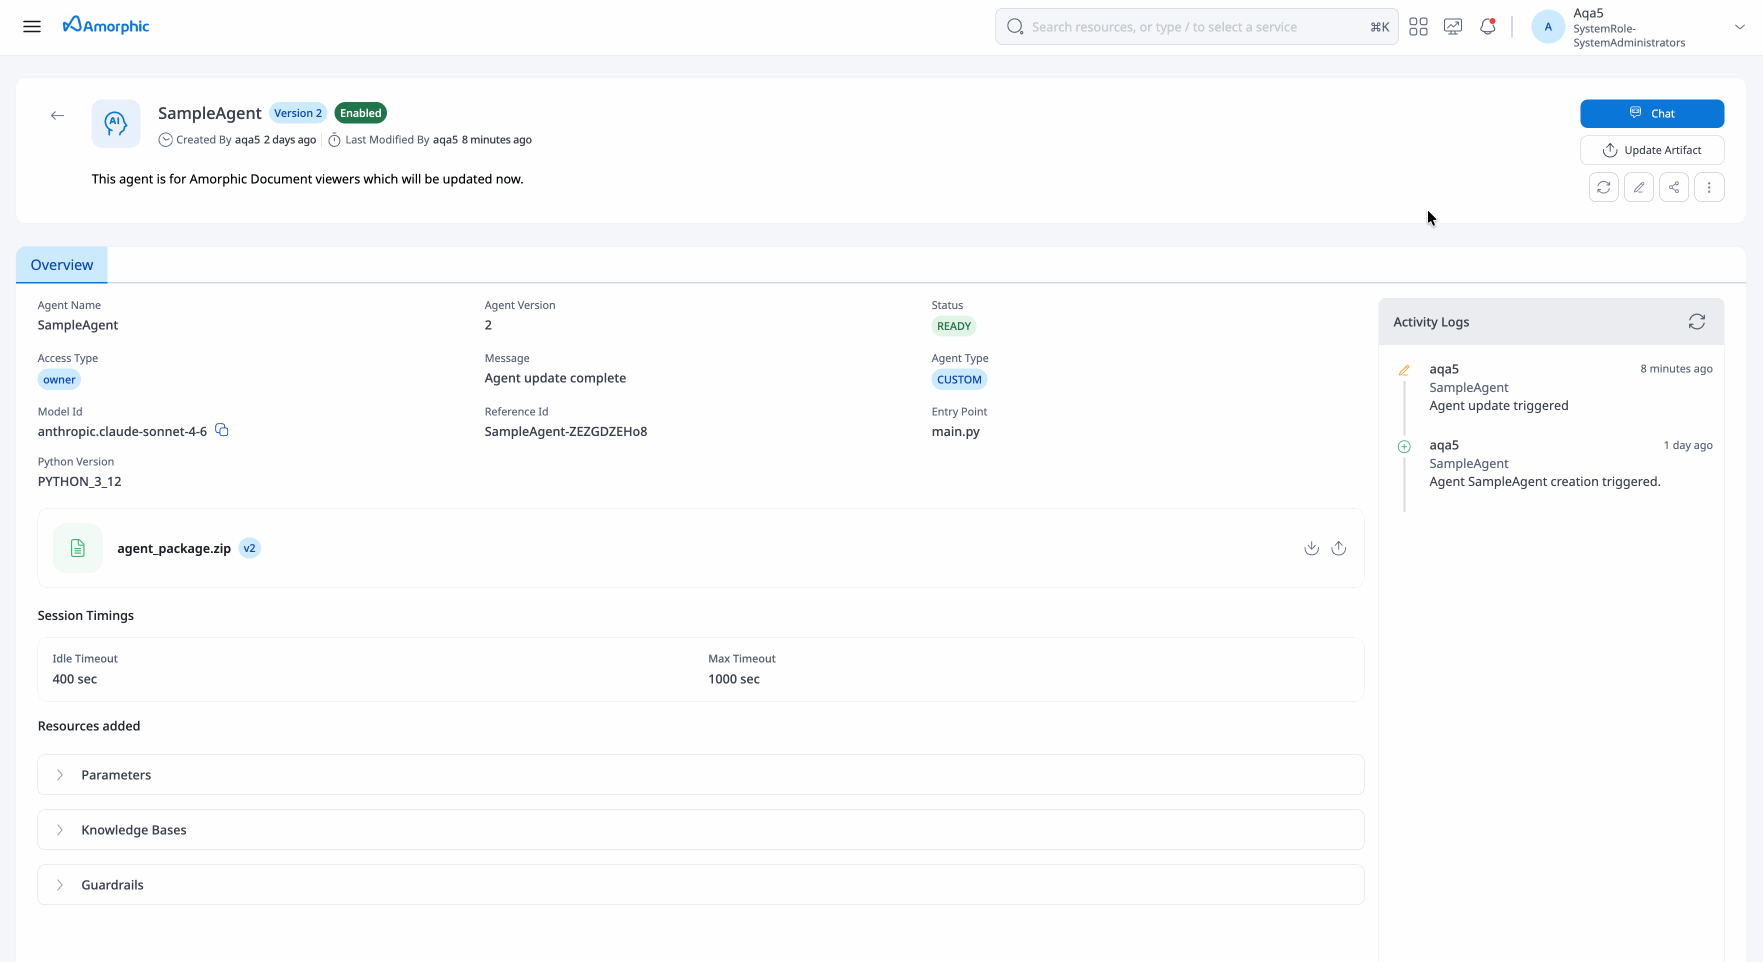1763x962 pixels.
Task: Expand the Guardrails section
Action: (701, 885)
